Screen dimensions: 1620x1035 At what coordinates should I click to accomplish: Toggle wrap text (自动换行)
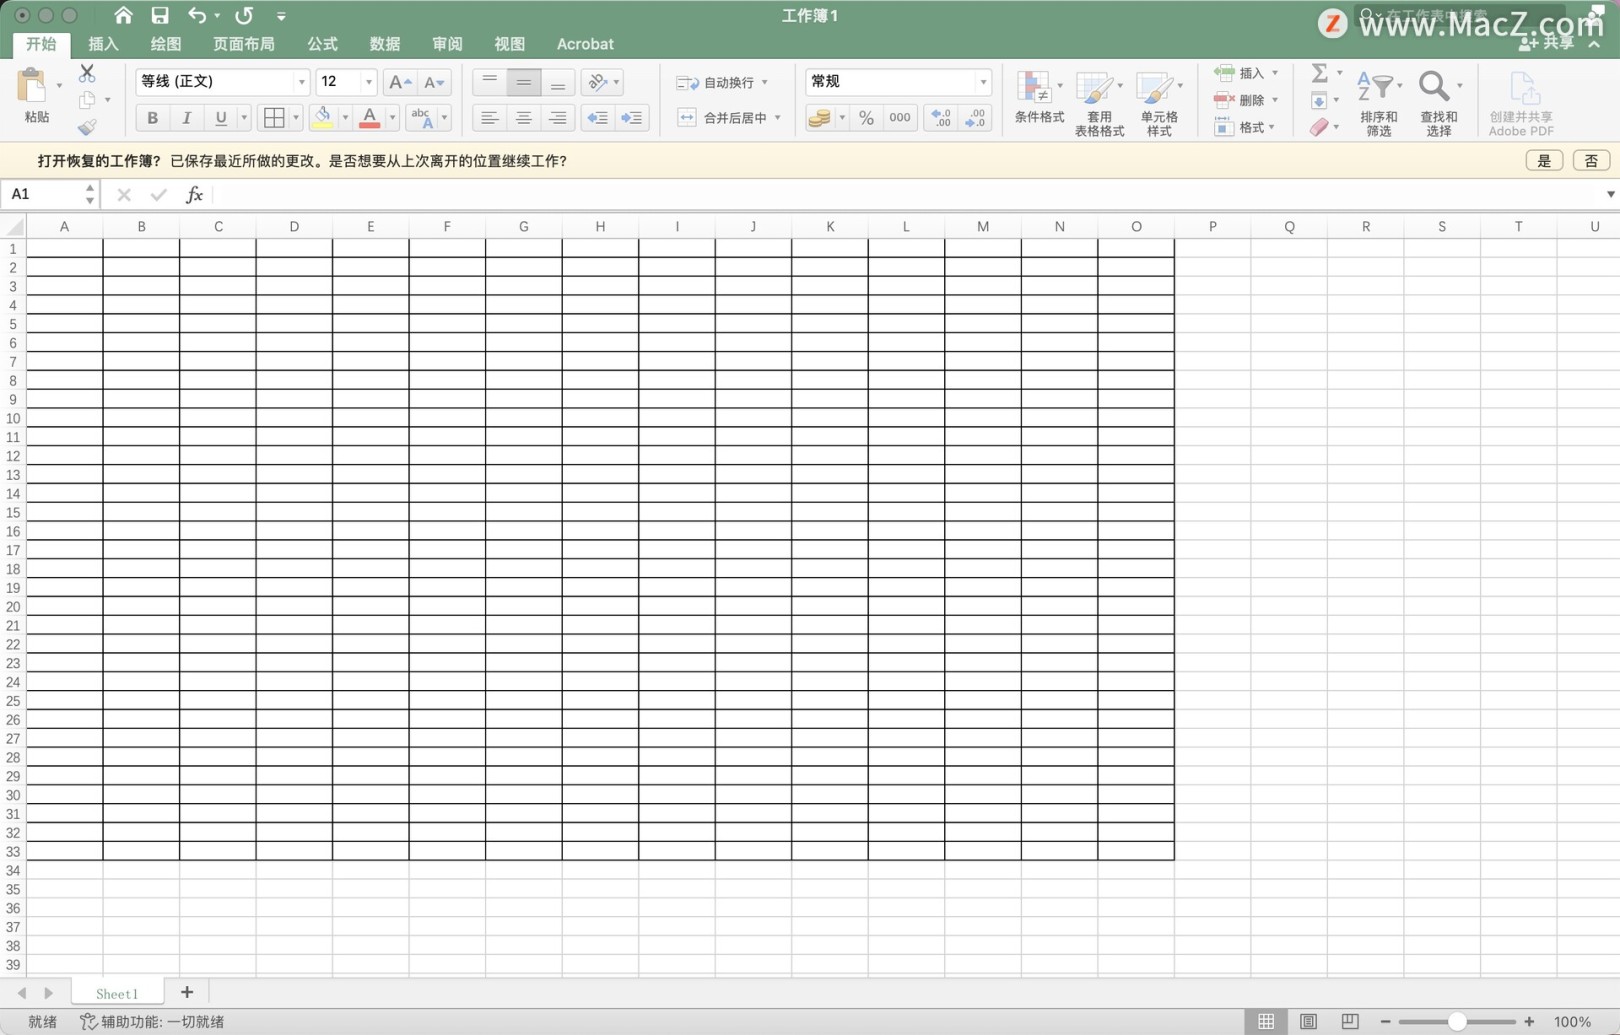[x=722, y=83]
